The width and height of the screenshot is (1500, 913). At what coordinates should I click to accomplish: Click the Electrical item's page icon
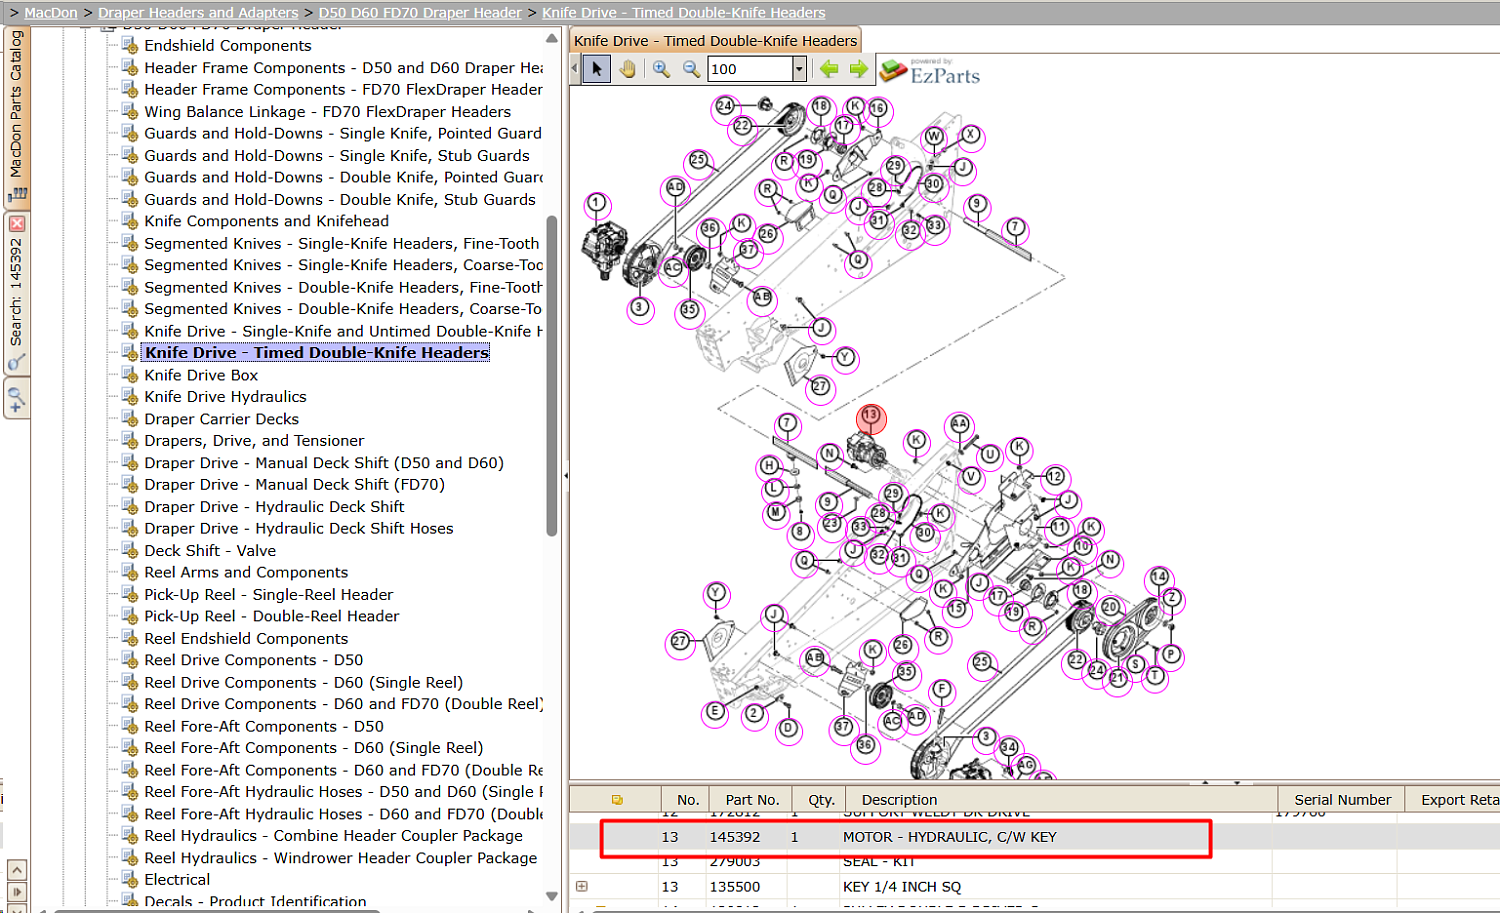(x=130, y=880)
